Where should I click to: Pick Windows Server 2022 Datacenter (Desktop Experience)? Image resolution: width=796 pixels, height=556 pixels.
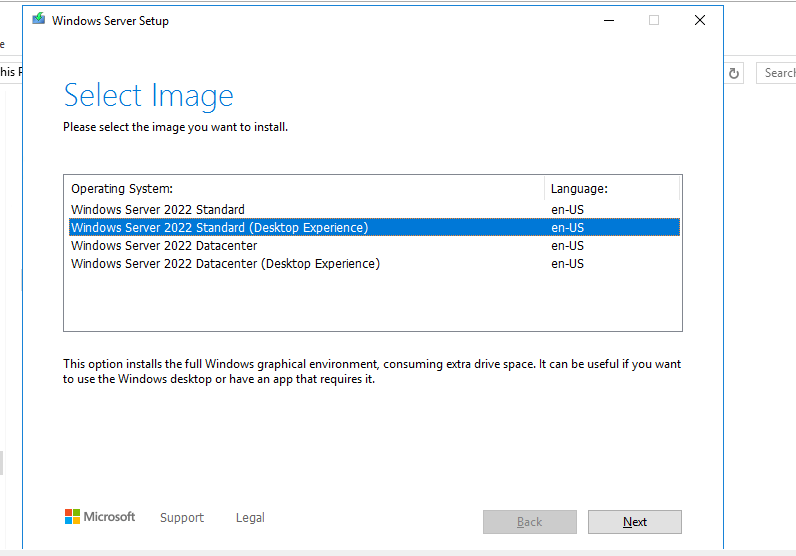[x=226, y=264]
